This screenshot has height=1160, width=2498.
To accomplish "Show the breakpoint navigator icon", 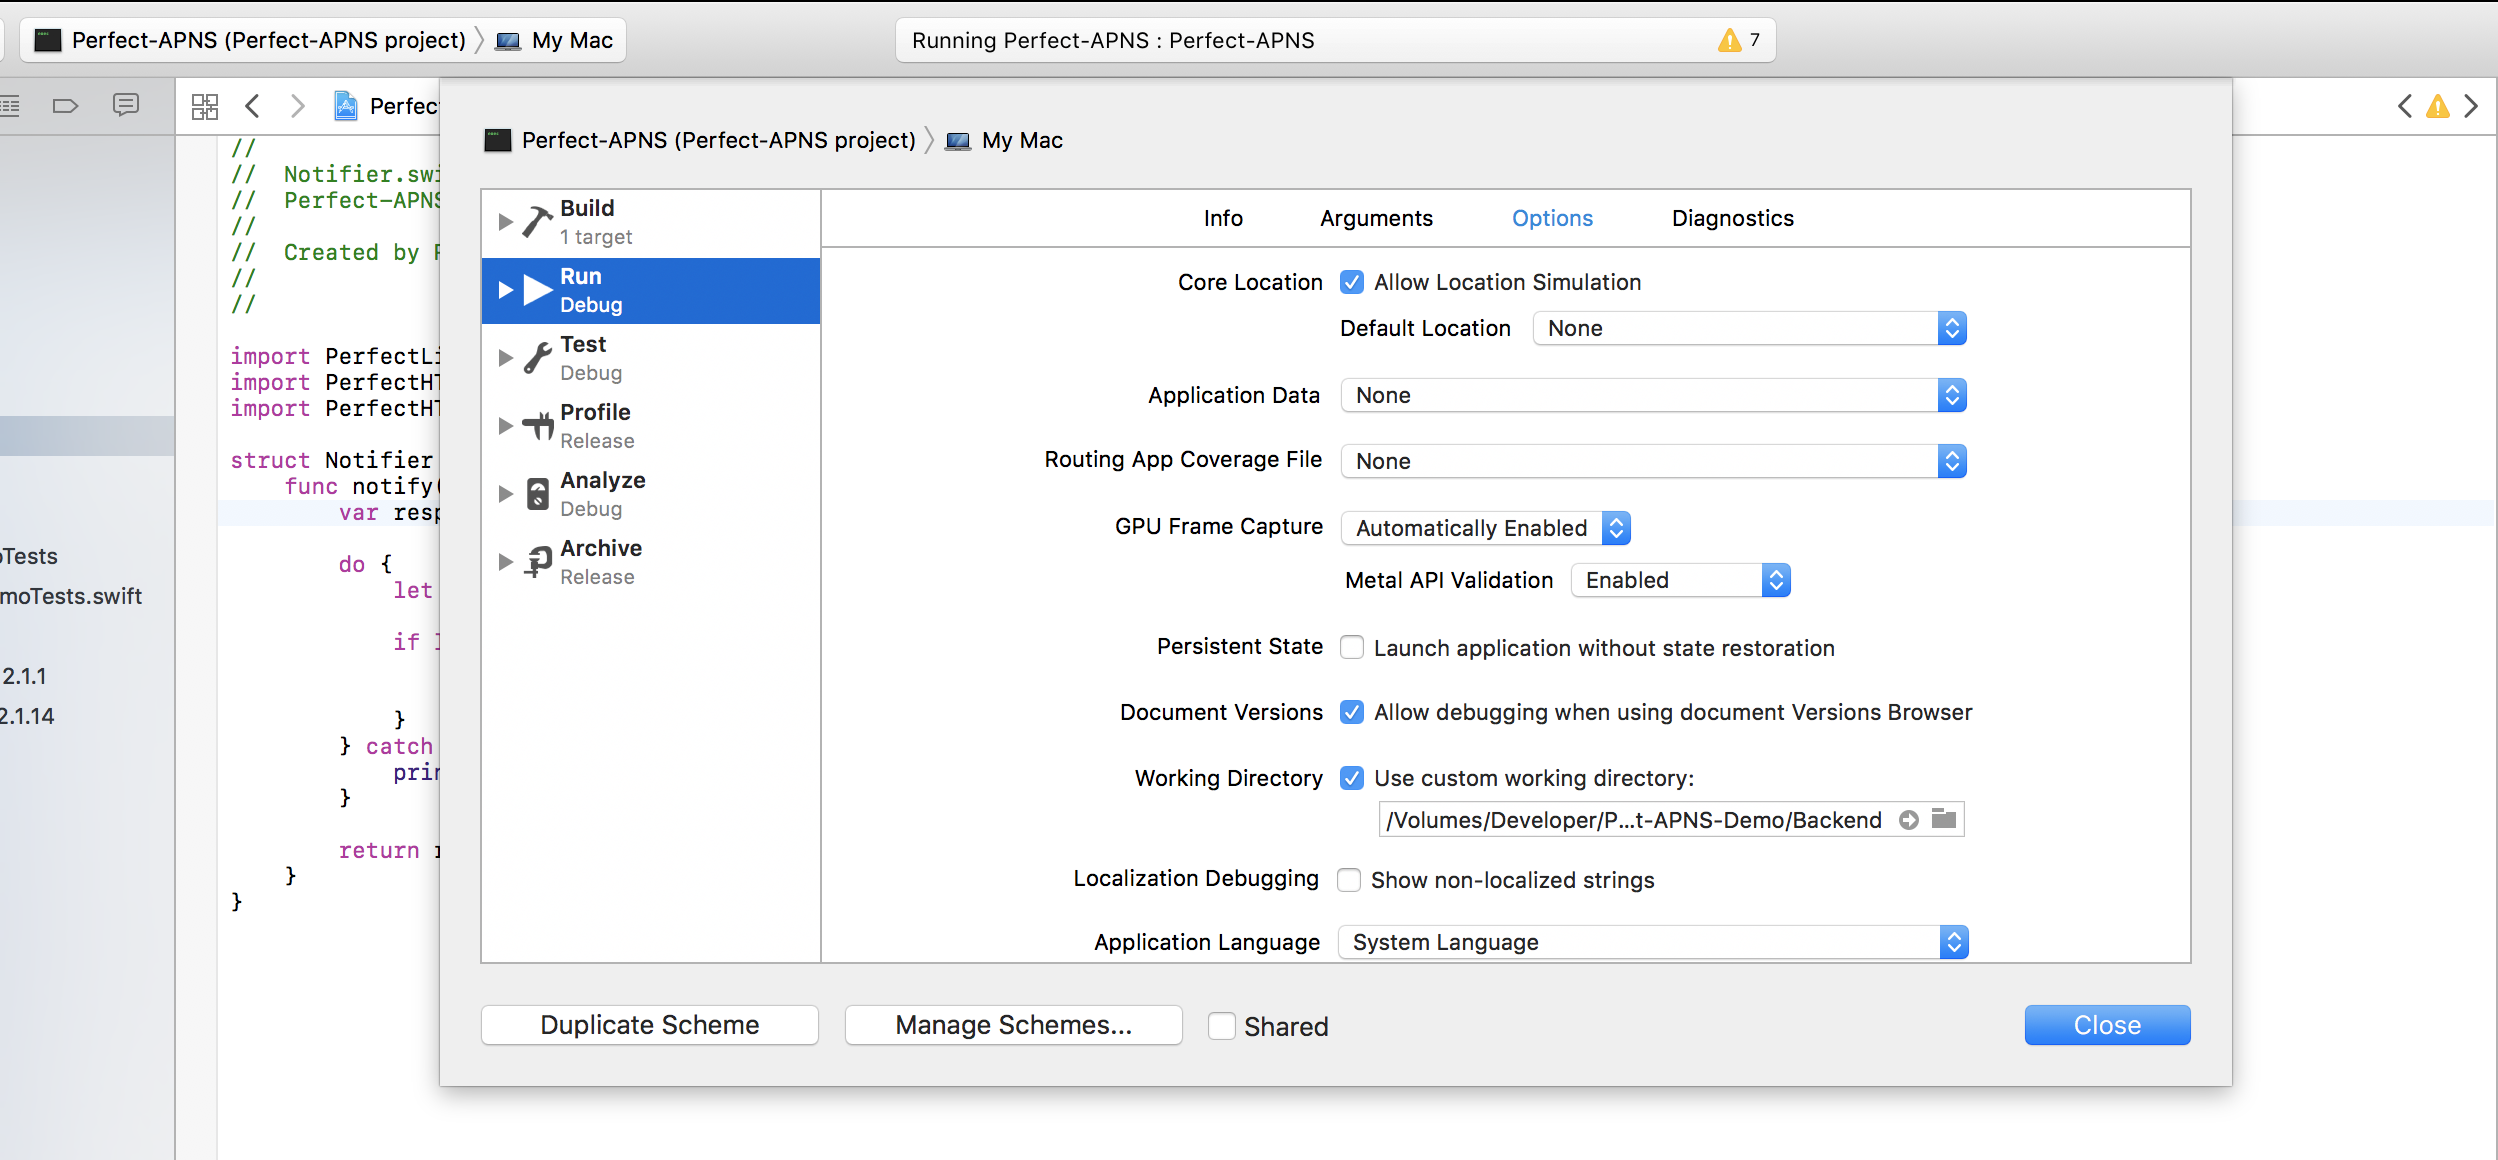I will [x=65, y=106].
